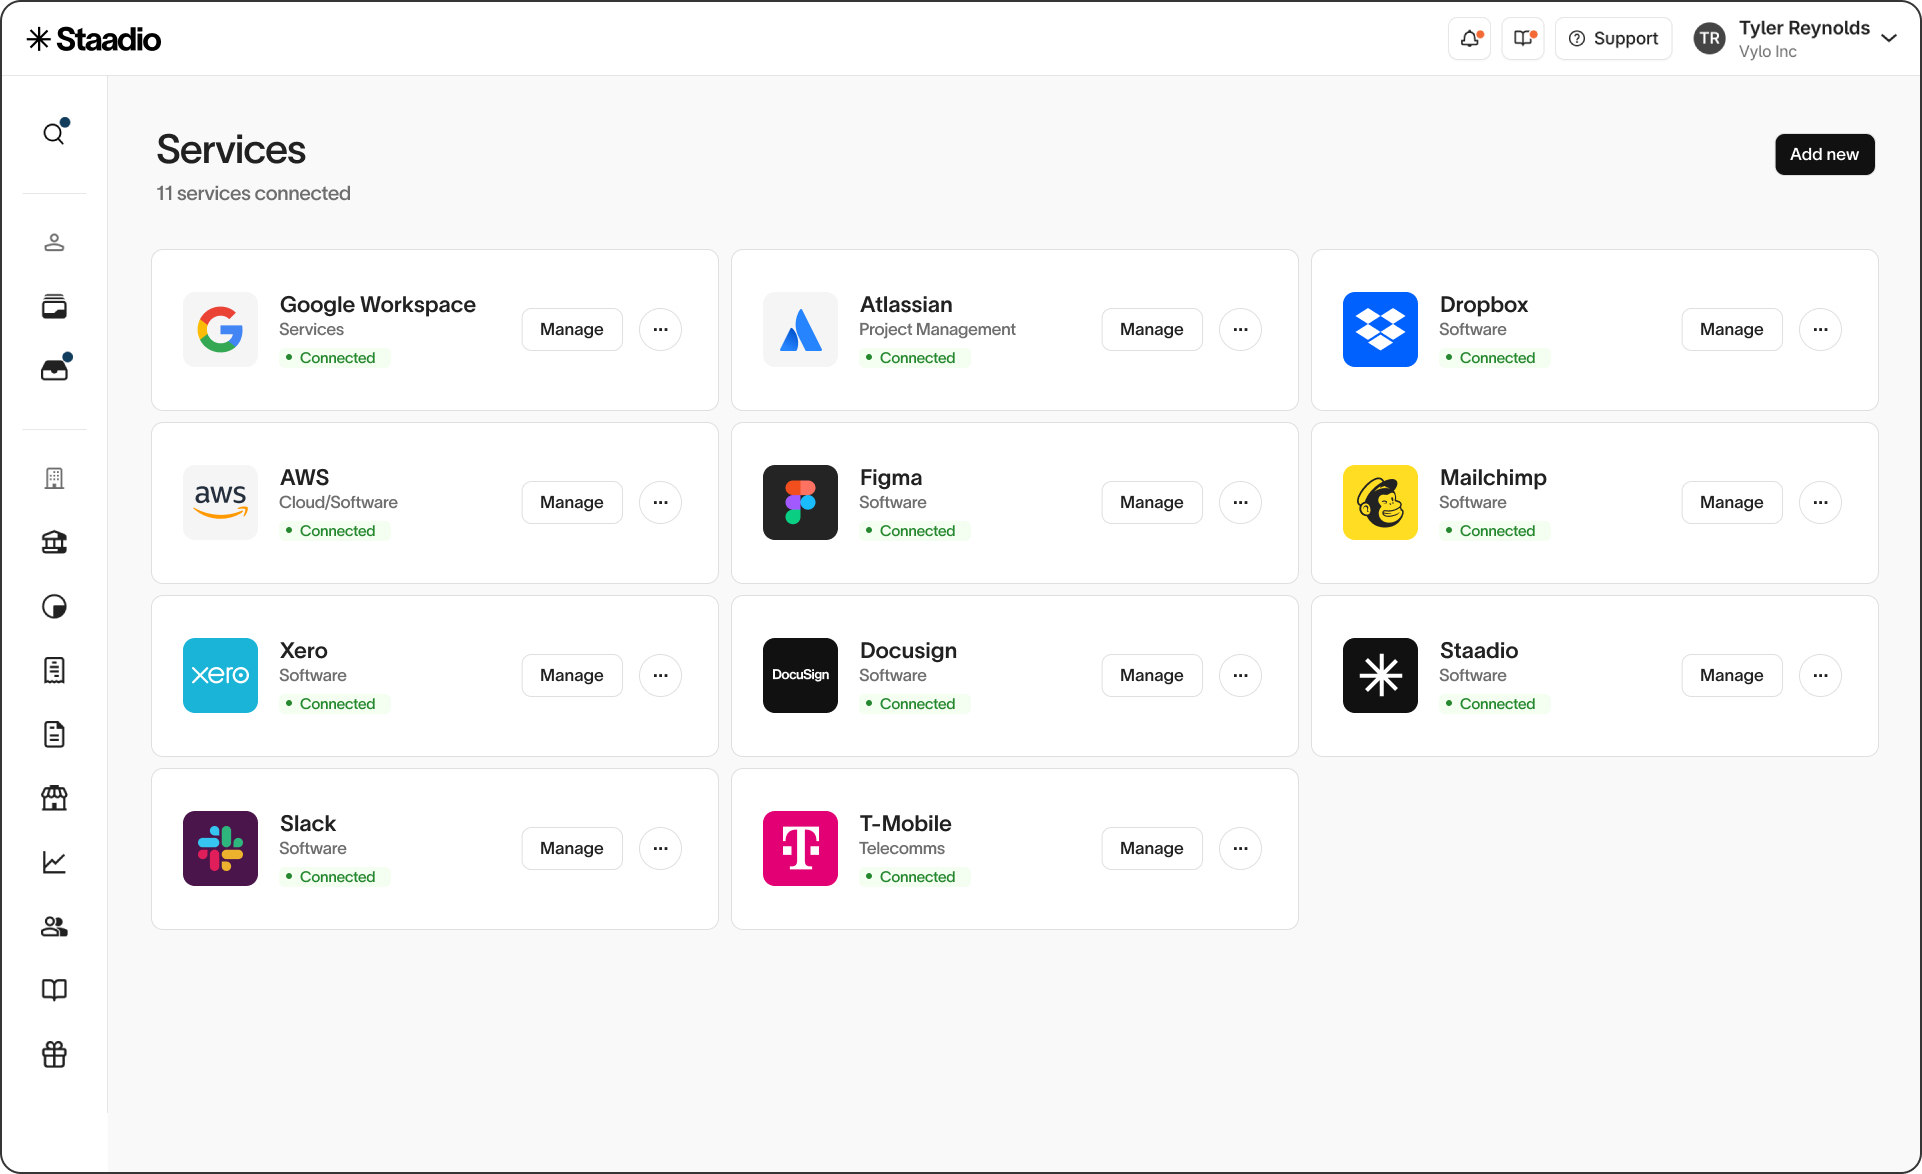The width and height of the screenshot is (1922, 1174).
Task: Open the office building icon in sidebar
Action: [x=54, y=479]
